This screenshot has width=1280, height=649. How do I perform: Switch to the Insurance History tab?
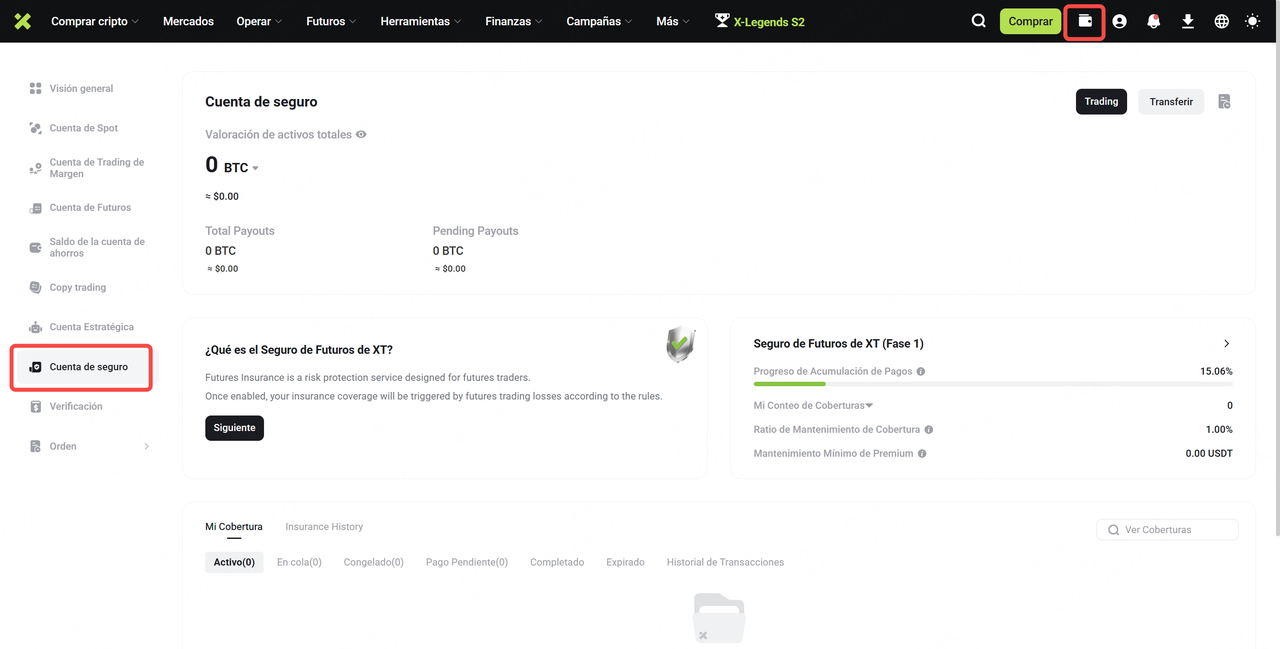click(324, 526)
